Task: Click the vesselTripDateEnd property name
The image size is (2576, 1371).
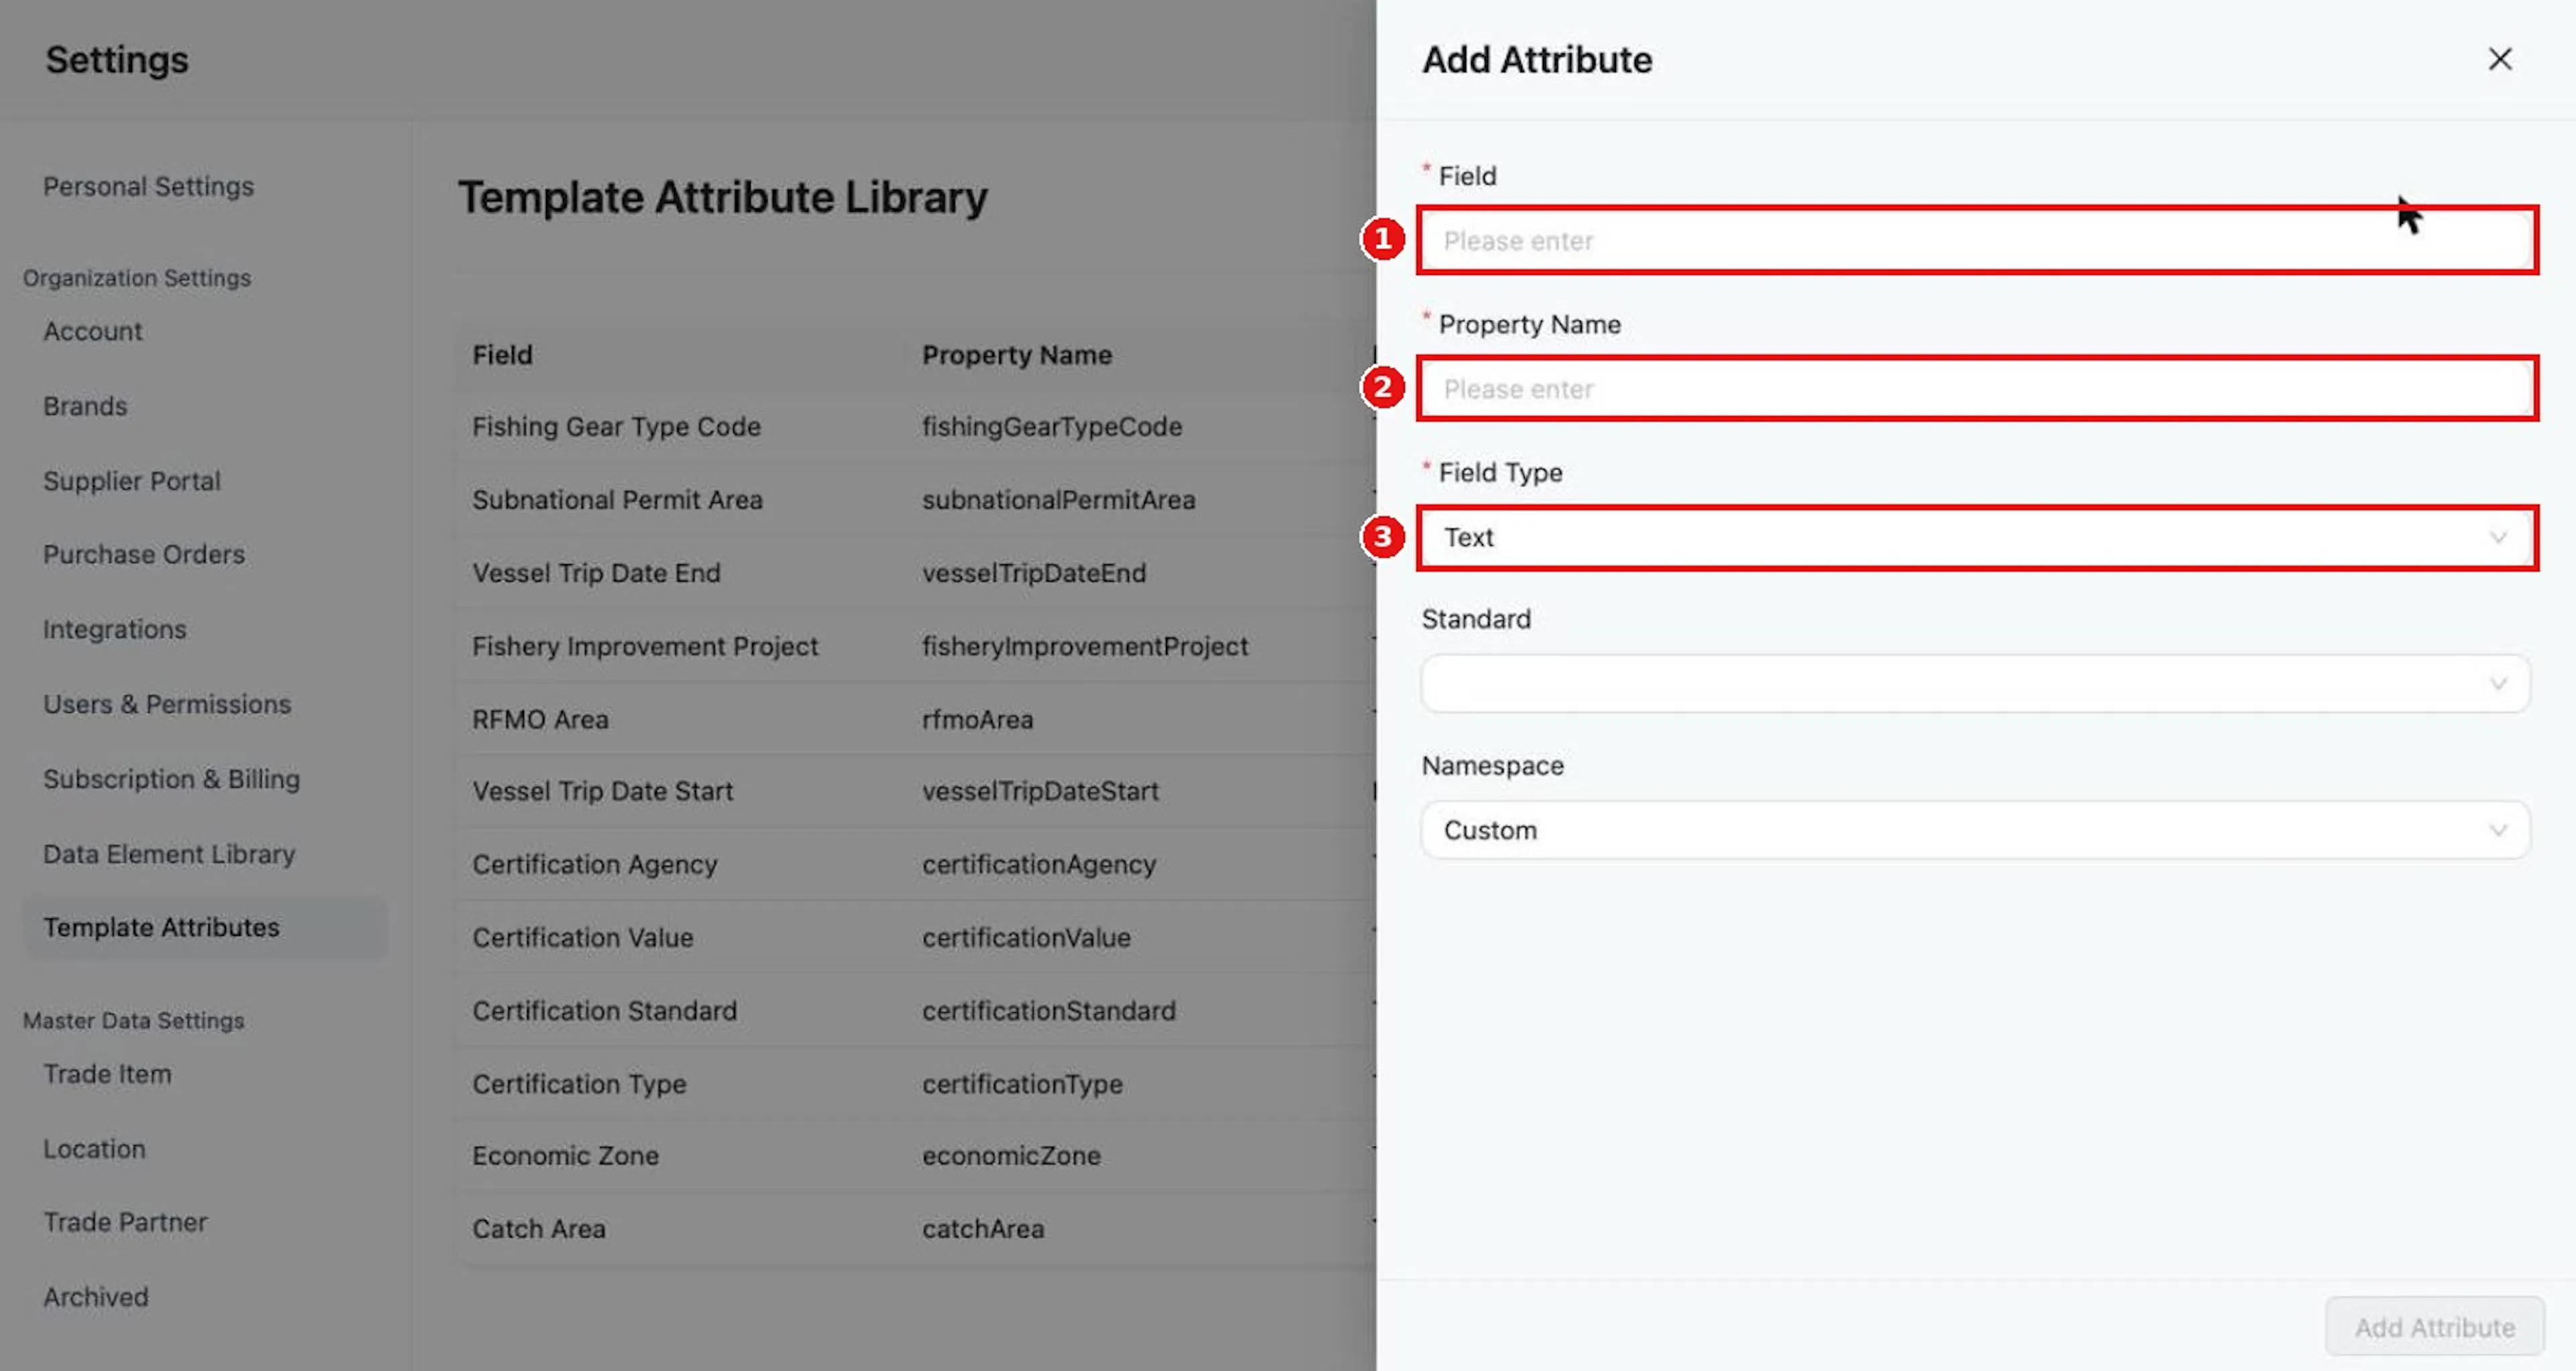Action: click(x=1034, y=573)
